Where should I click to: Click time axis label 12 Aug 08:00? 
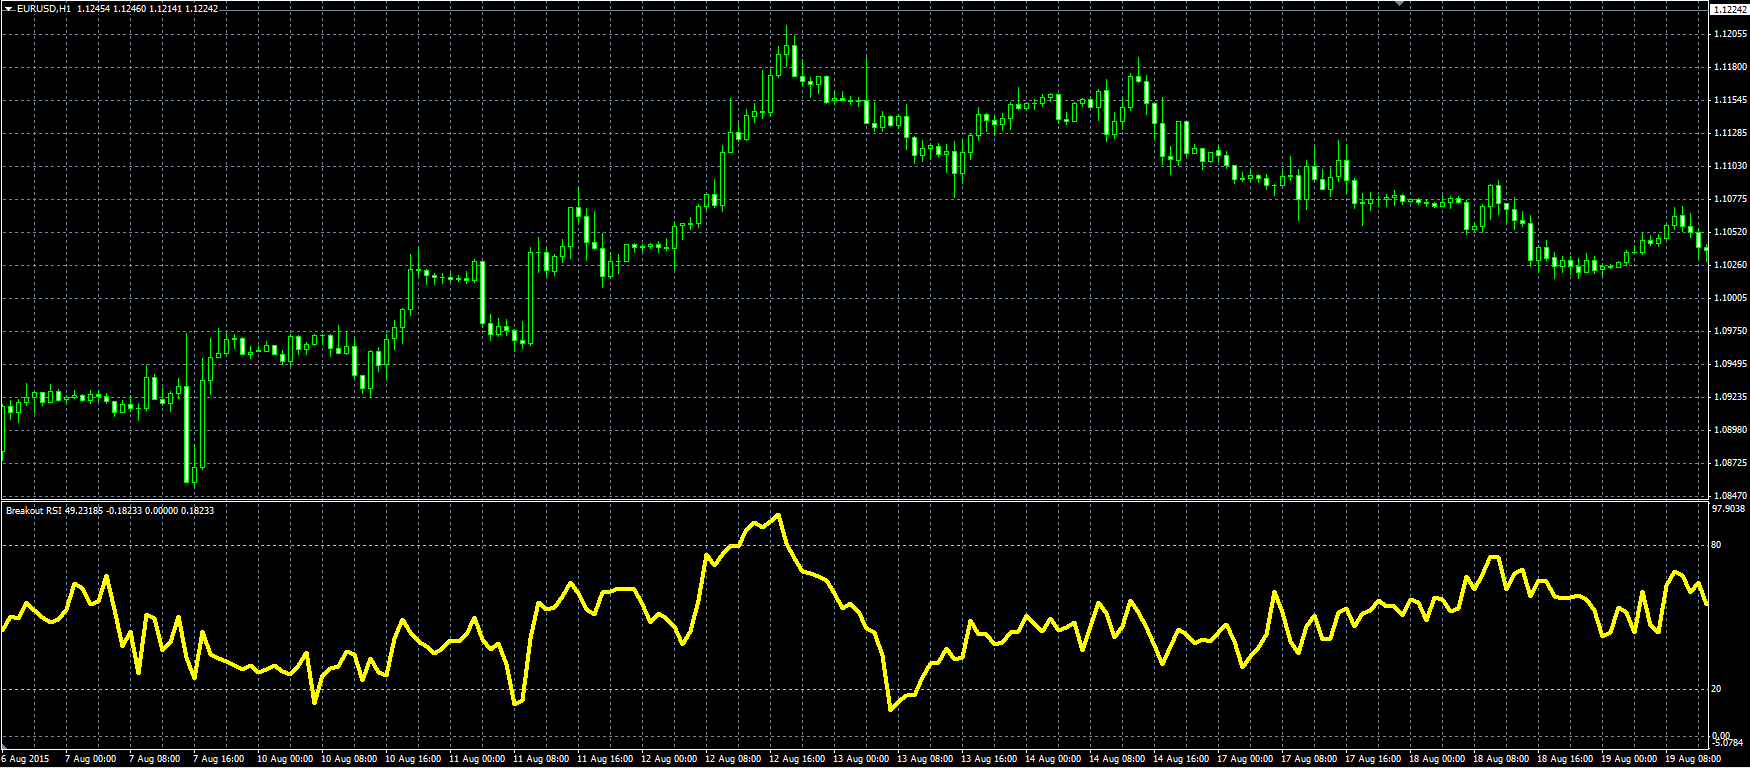733,759
